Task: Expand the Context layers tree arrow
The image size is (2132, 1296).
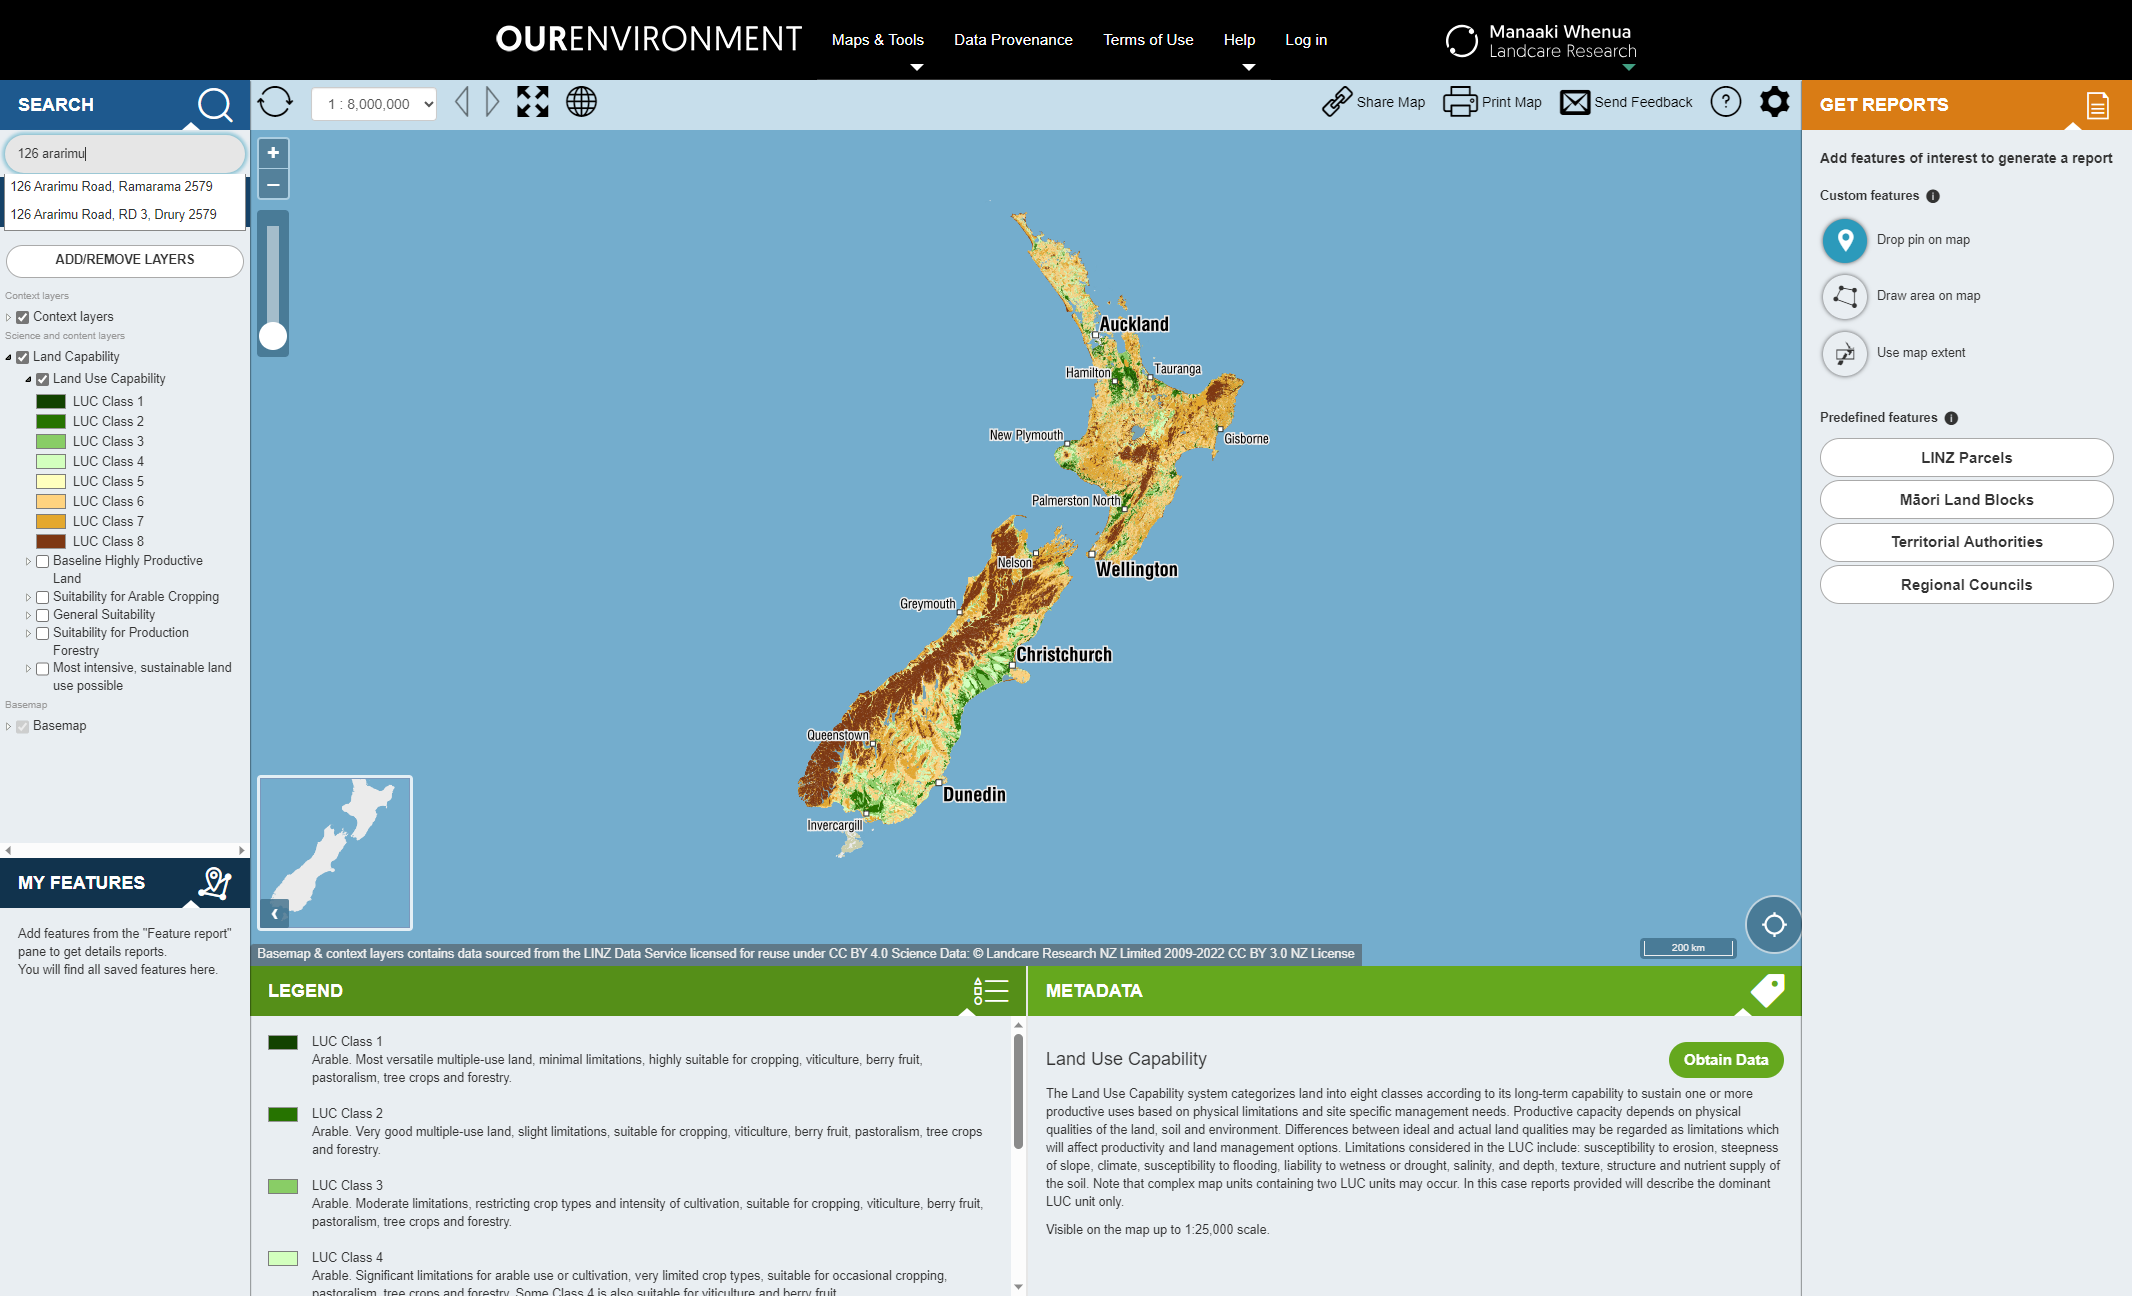Action: click(9, 317)
